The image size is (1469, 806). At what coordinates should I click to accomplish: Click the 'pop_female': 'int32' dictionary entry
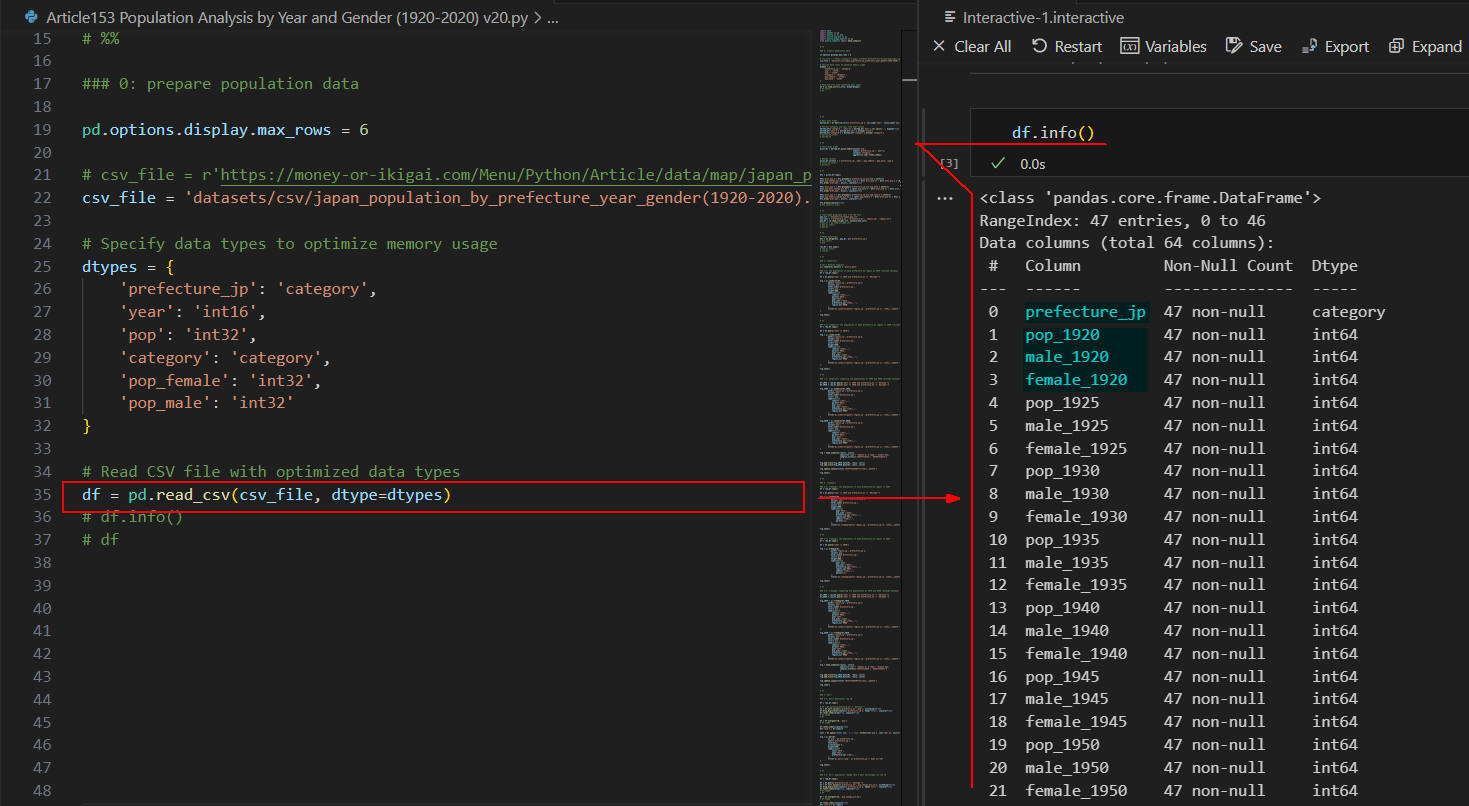(220, 380)
